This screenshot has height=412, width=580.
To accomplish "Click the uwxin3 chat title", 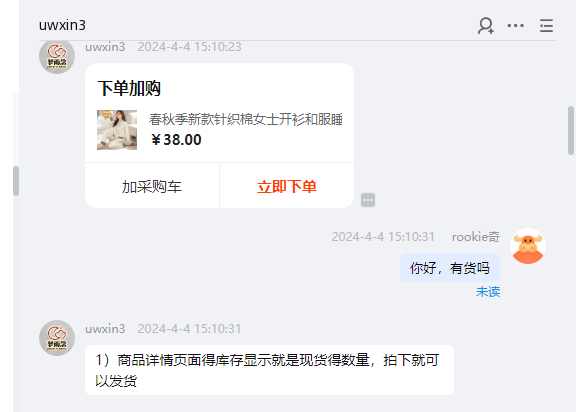I will pos(62,25).
